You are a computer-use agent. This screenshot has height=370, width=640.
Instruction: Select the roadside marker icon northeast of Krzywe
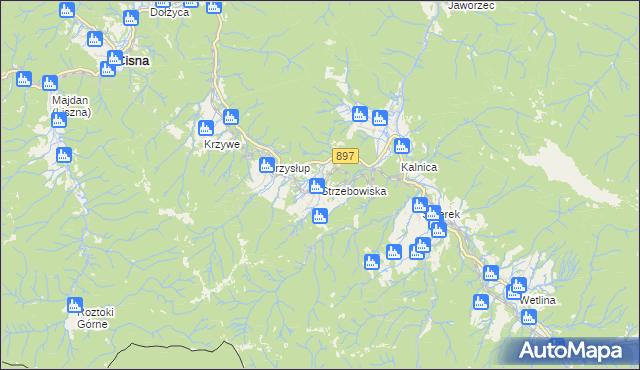231,117
